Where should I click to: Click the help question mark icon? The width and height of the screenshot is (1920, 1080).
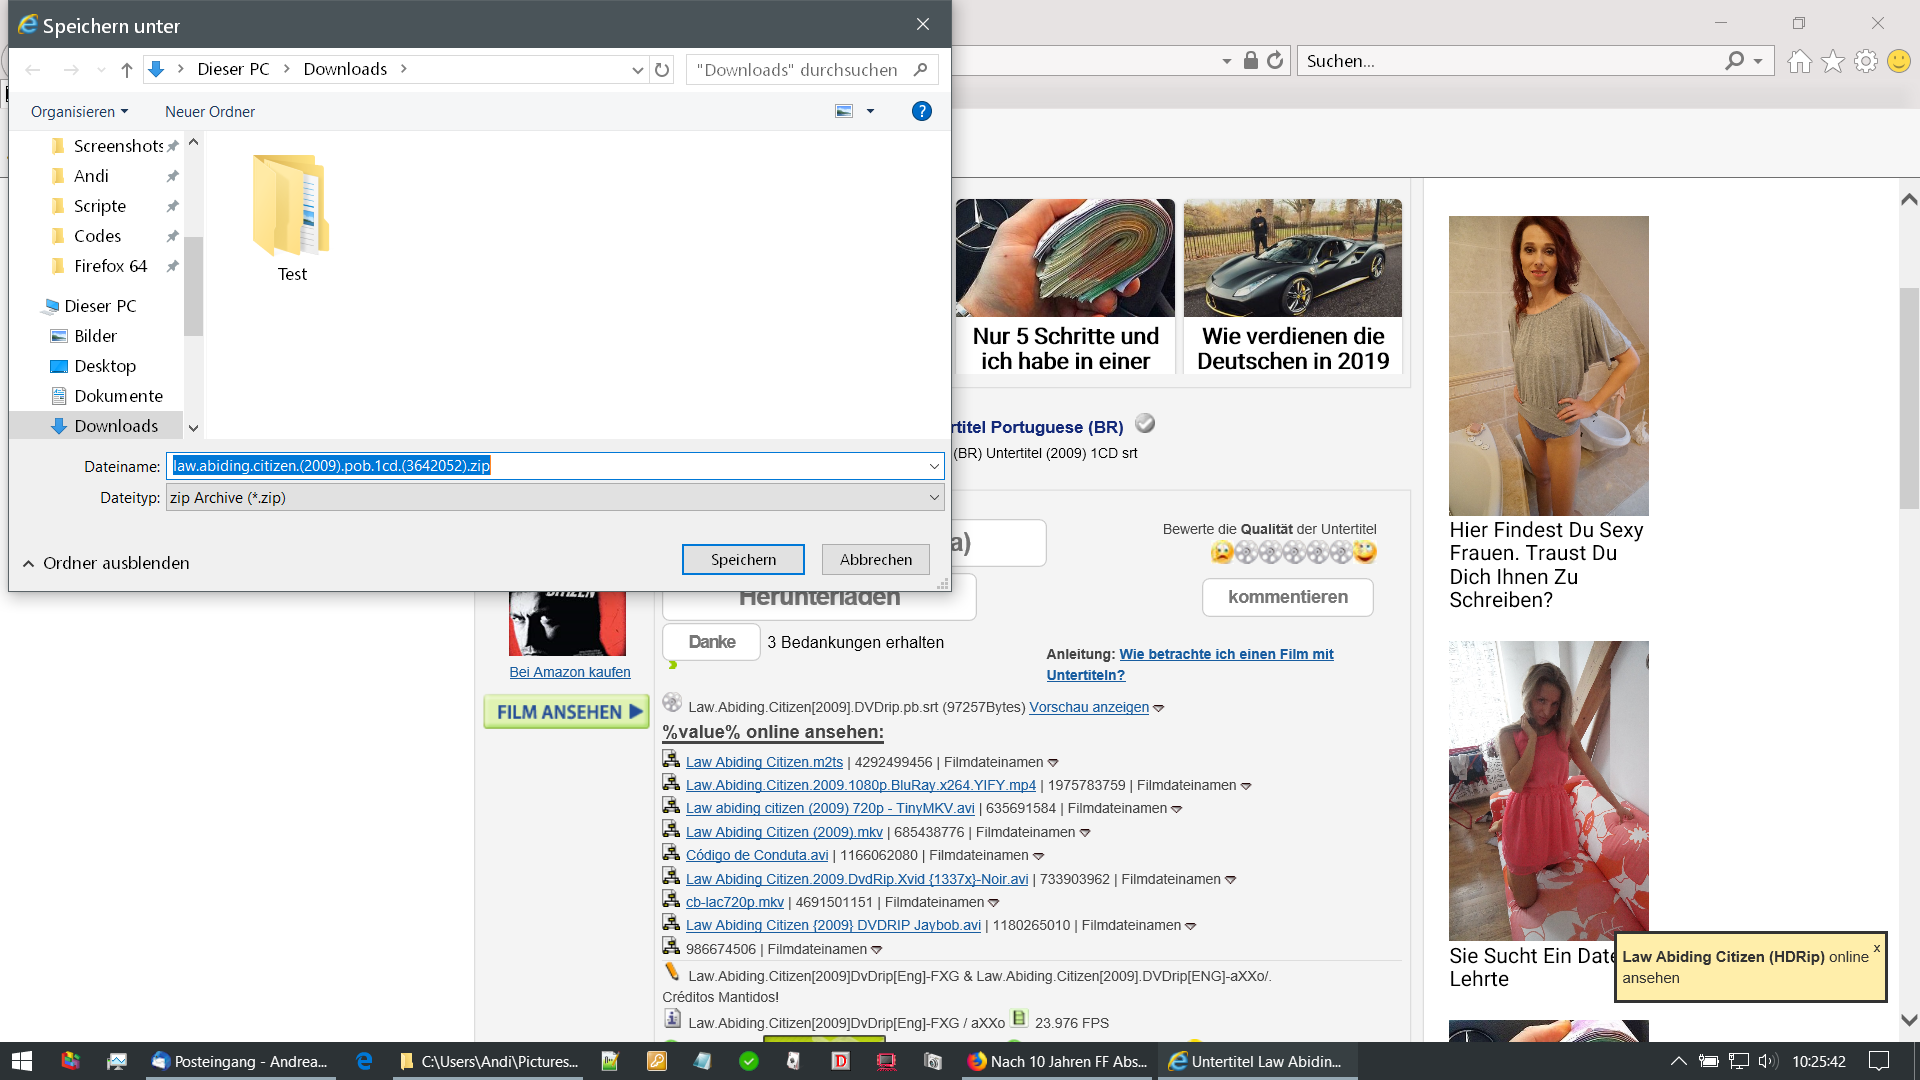point(921,111)
